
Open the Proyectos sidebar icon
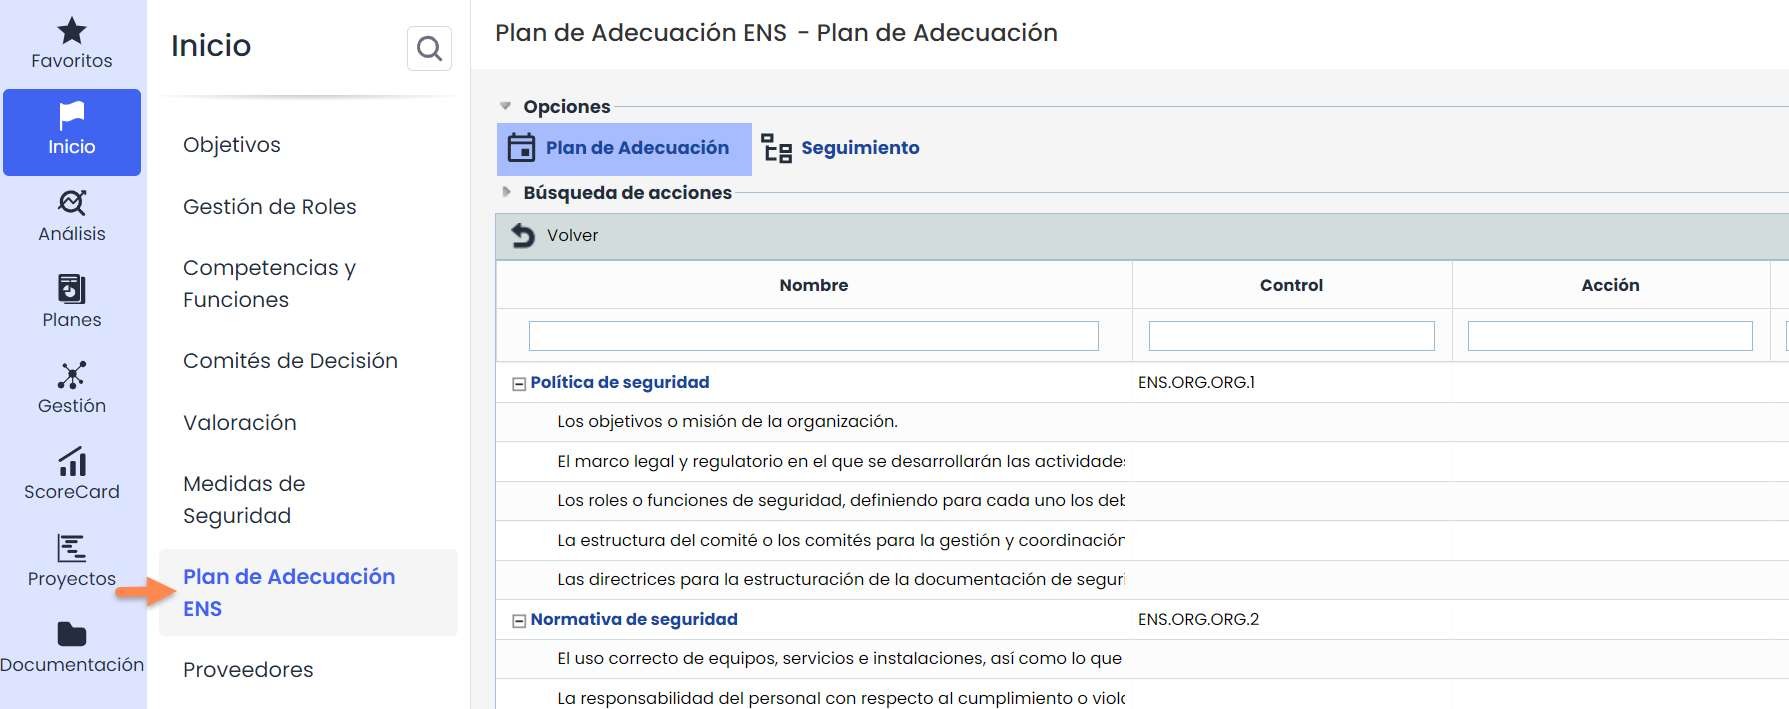71,548
